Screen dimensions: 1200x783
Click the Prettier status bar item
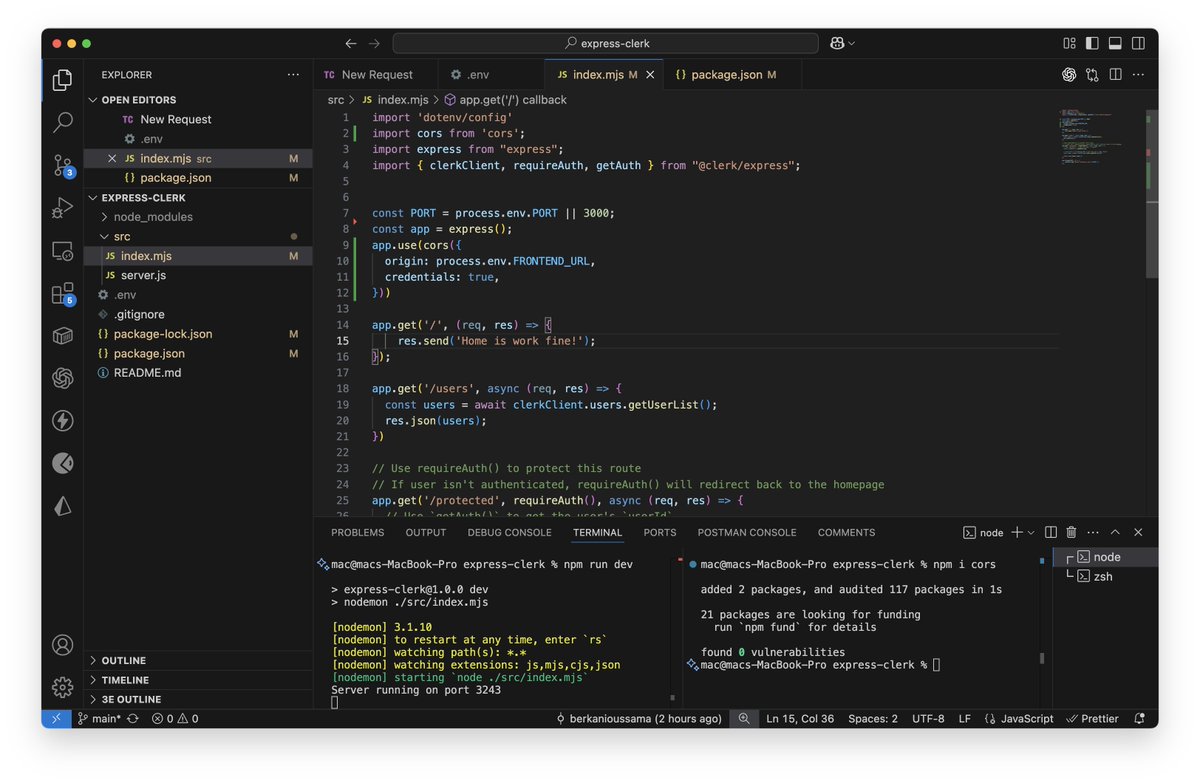click(x=1092, y=719)
